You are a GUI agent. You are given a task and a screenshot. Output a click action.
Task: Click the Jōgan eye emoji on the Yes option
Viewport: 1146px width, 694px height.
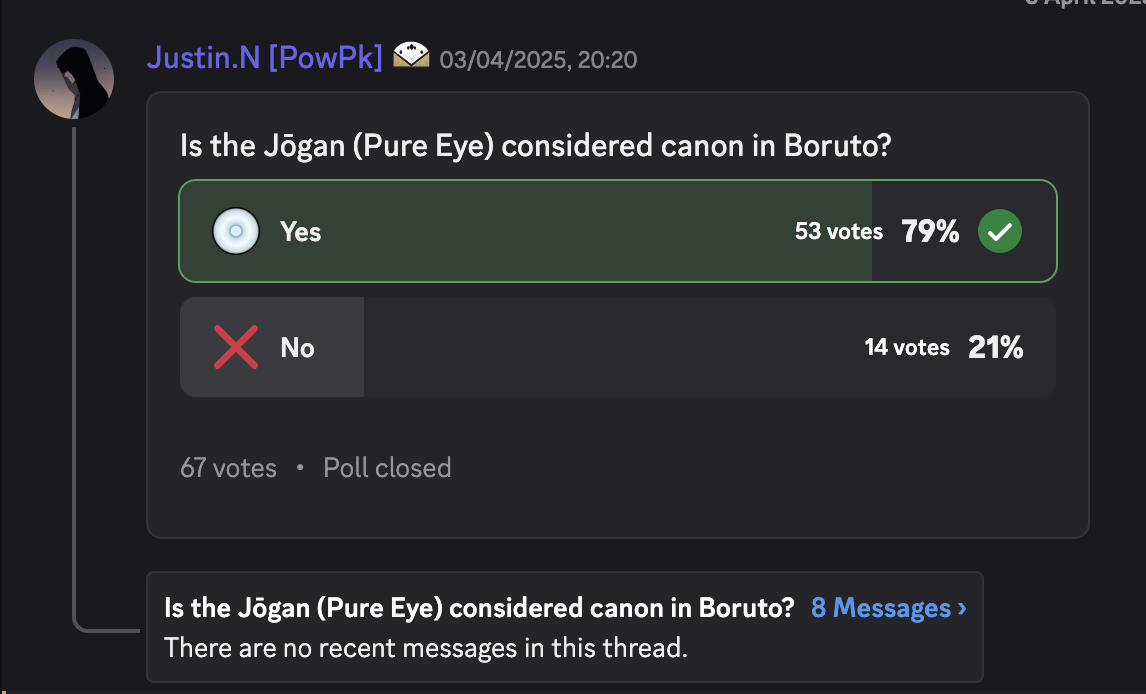coord(235,231)
